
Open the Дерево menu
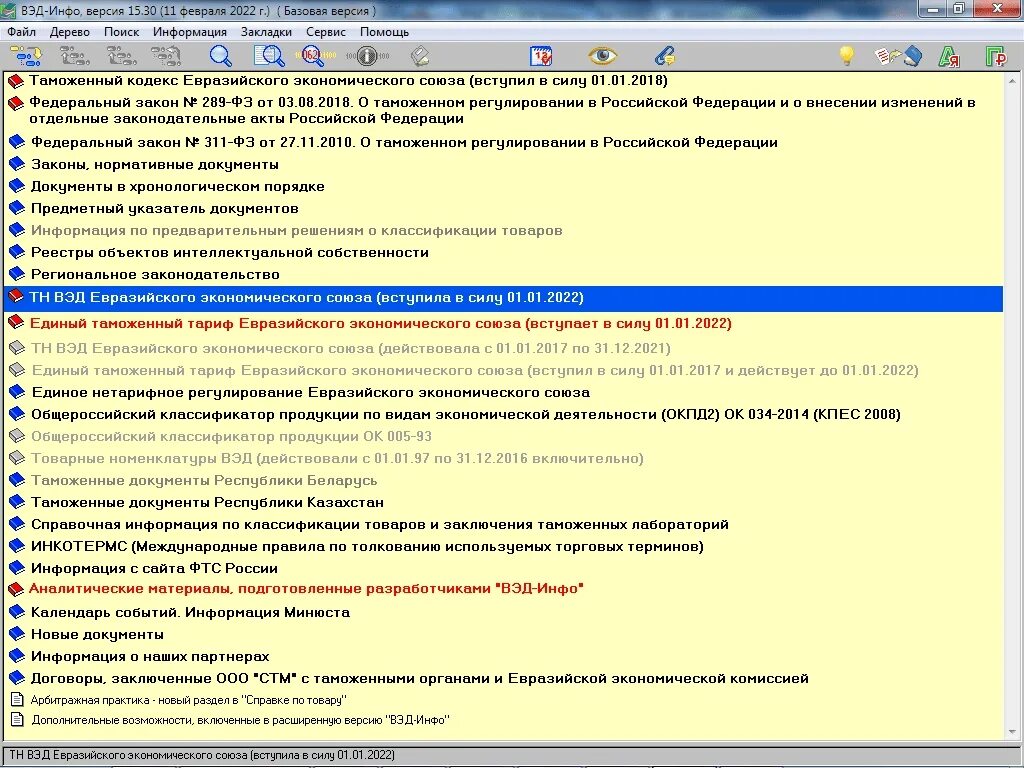tap(69, 32)
